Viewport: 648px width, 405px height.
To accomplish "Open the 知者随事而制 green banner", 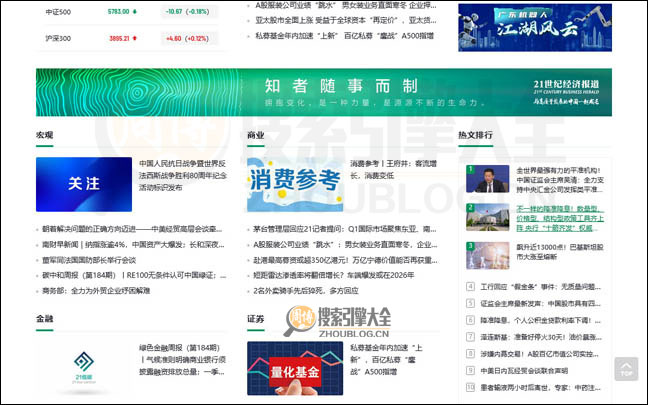I will 324,92.
